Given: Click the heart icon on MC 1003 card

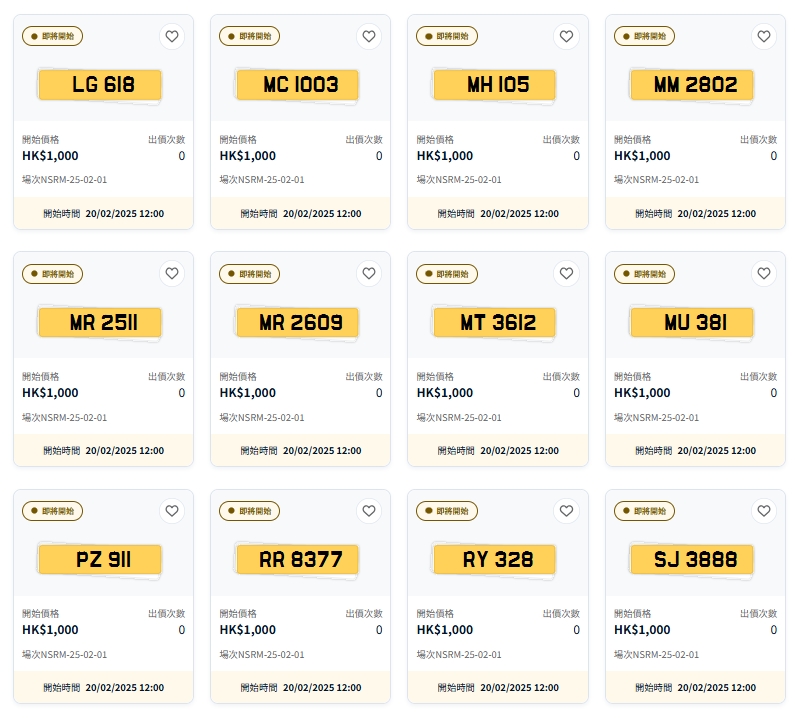Looking at the screenshot, I should click(369, 36).
